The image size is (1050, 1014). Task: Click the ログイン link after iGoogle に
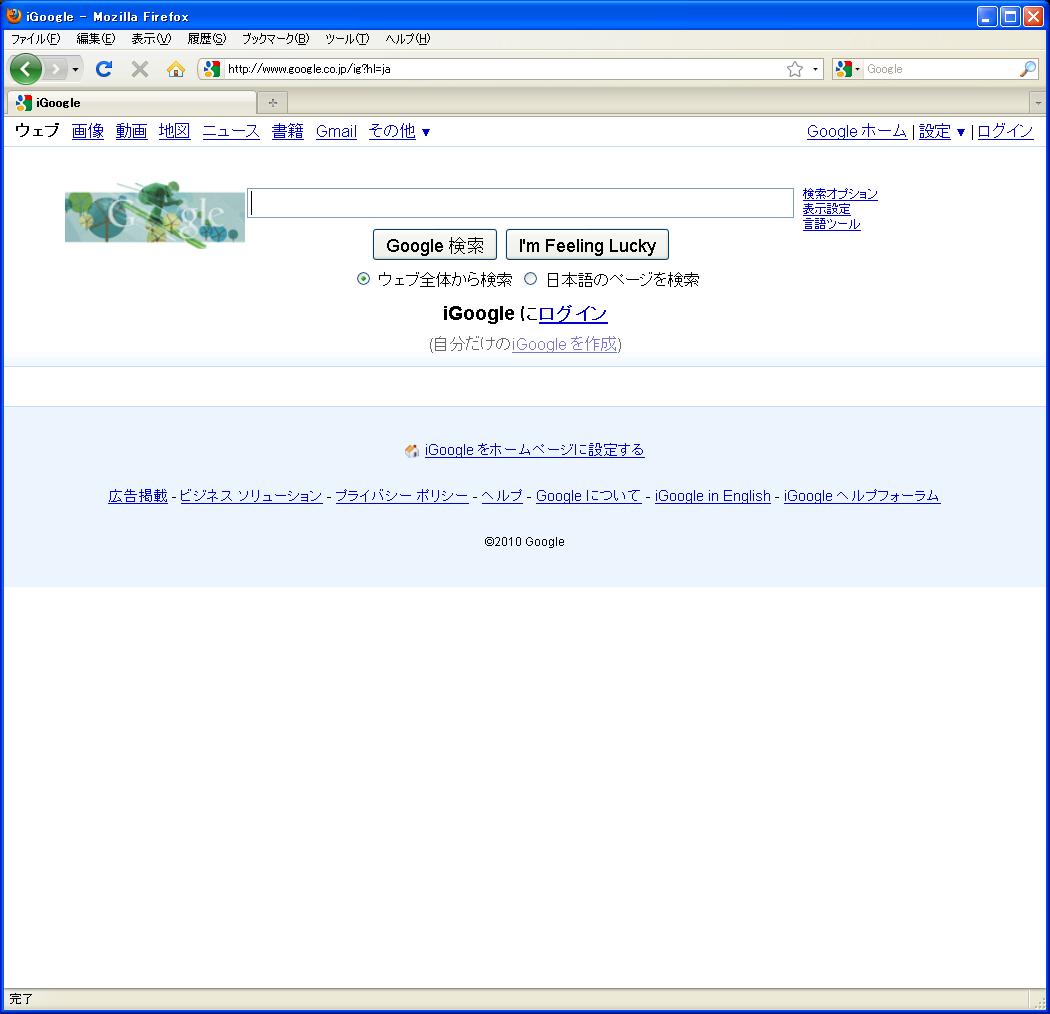[x=573, y=313]
